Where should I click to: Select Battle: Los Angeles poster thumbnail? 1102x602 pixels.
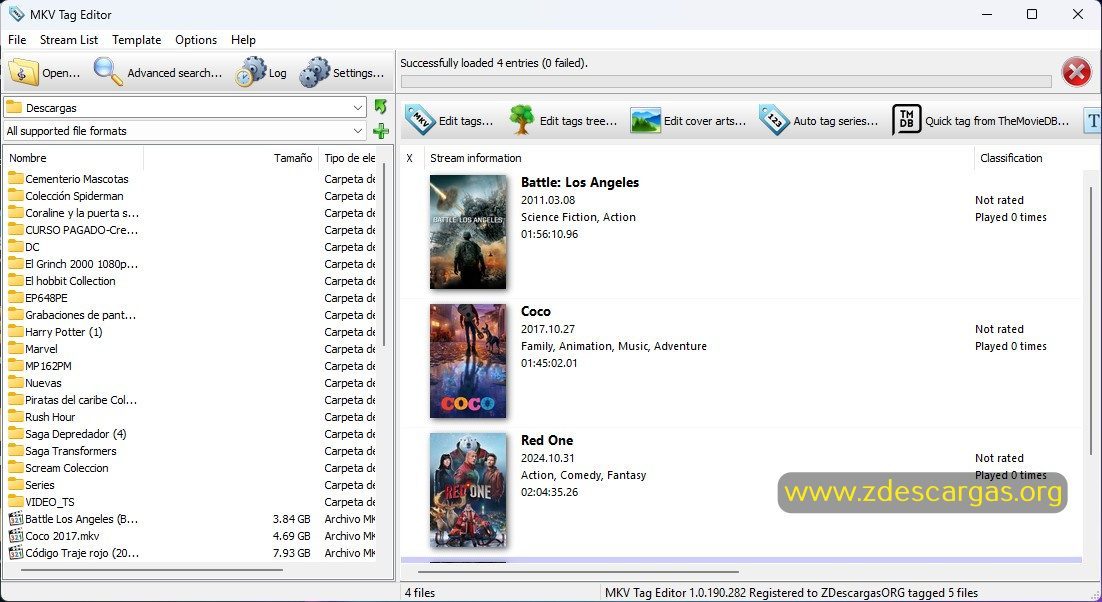(x=468, y=232)
